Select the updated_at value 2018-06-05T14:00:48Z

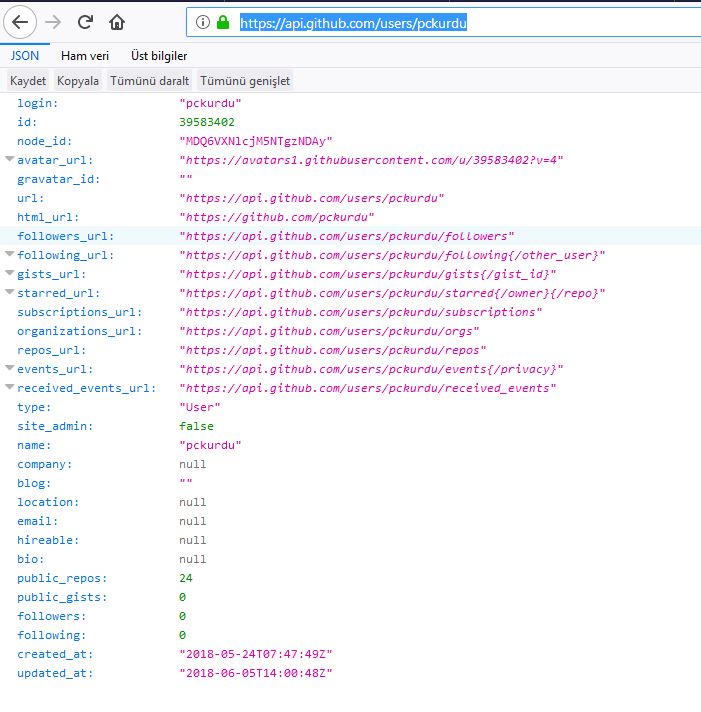pyautogui.click(x=256, y=674)
